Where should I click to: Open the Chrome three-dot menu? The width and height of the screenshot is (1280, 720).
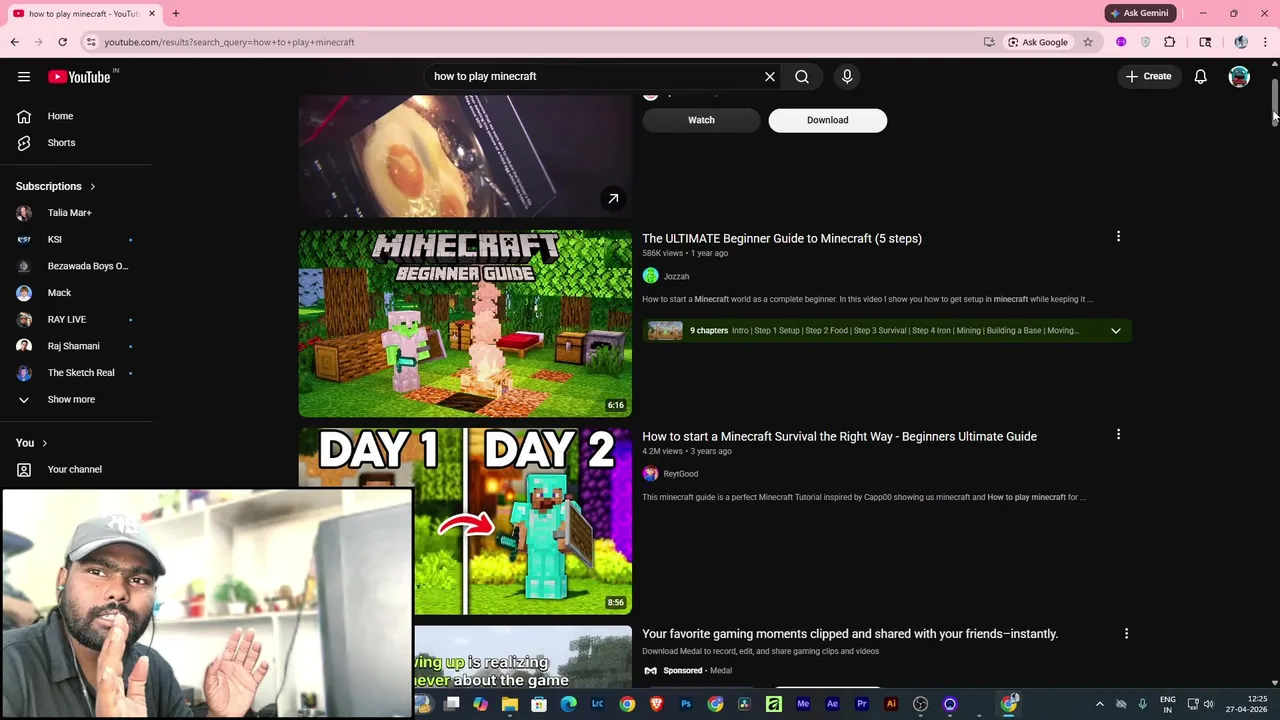point(1265,42)
